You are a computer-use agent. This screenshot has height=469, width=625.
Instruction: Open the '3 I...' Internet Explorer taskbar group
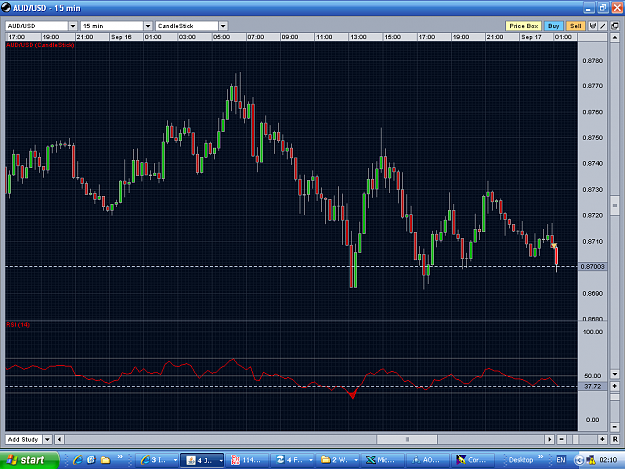[x=158, y=460]
